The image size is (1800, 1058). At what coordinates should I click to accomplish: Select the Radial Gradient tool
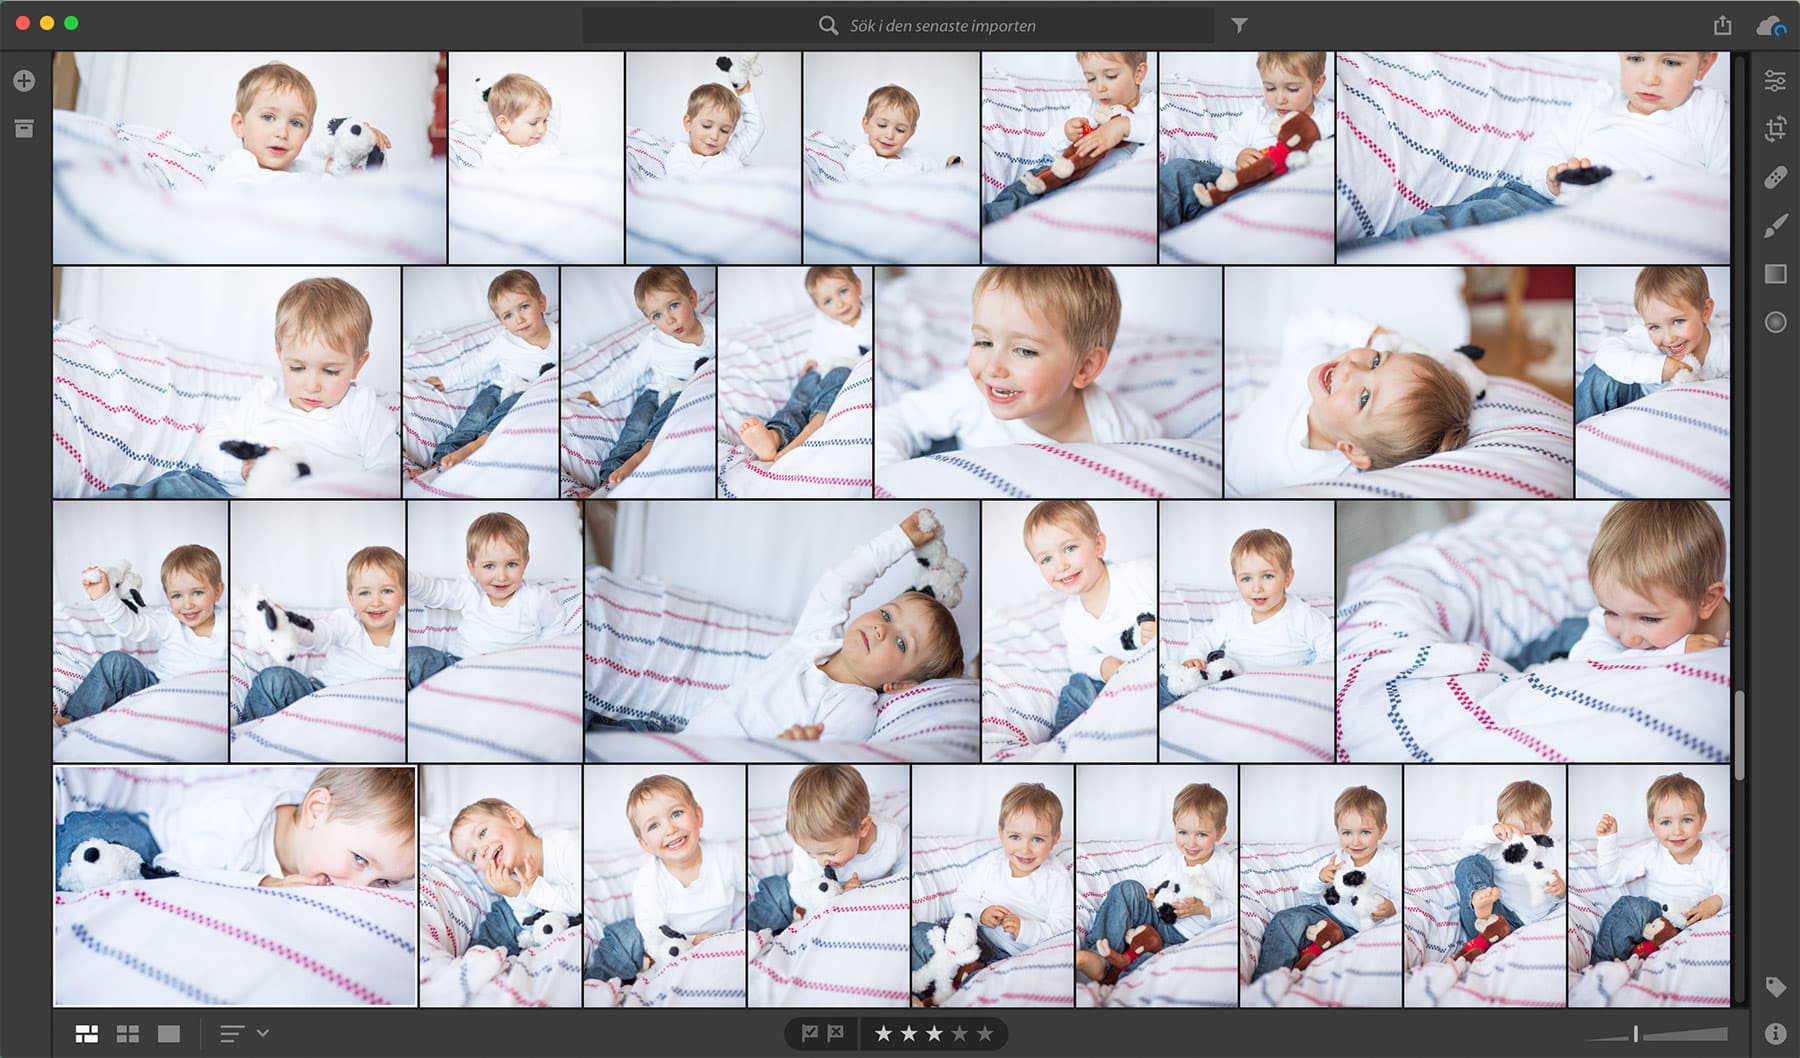pyautogui.click(x=1775, y=322)
